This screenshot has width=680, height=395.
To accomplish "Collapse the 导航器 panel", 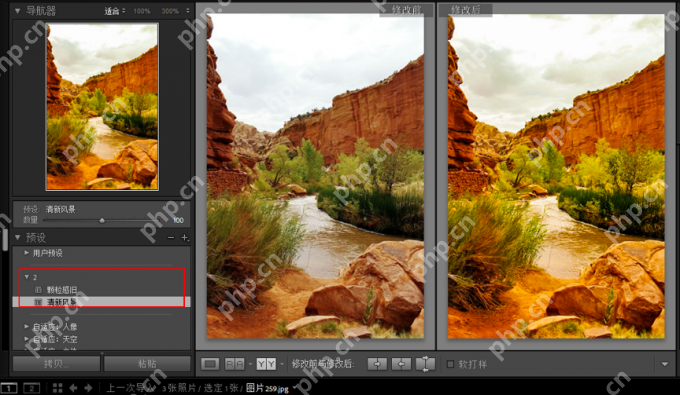I will pyautogui.click(x=17, y=11).
